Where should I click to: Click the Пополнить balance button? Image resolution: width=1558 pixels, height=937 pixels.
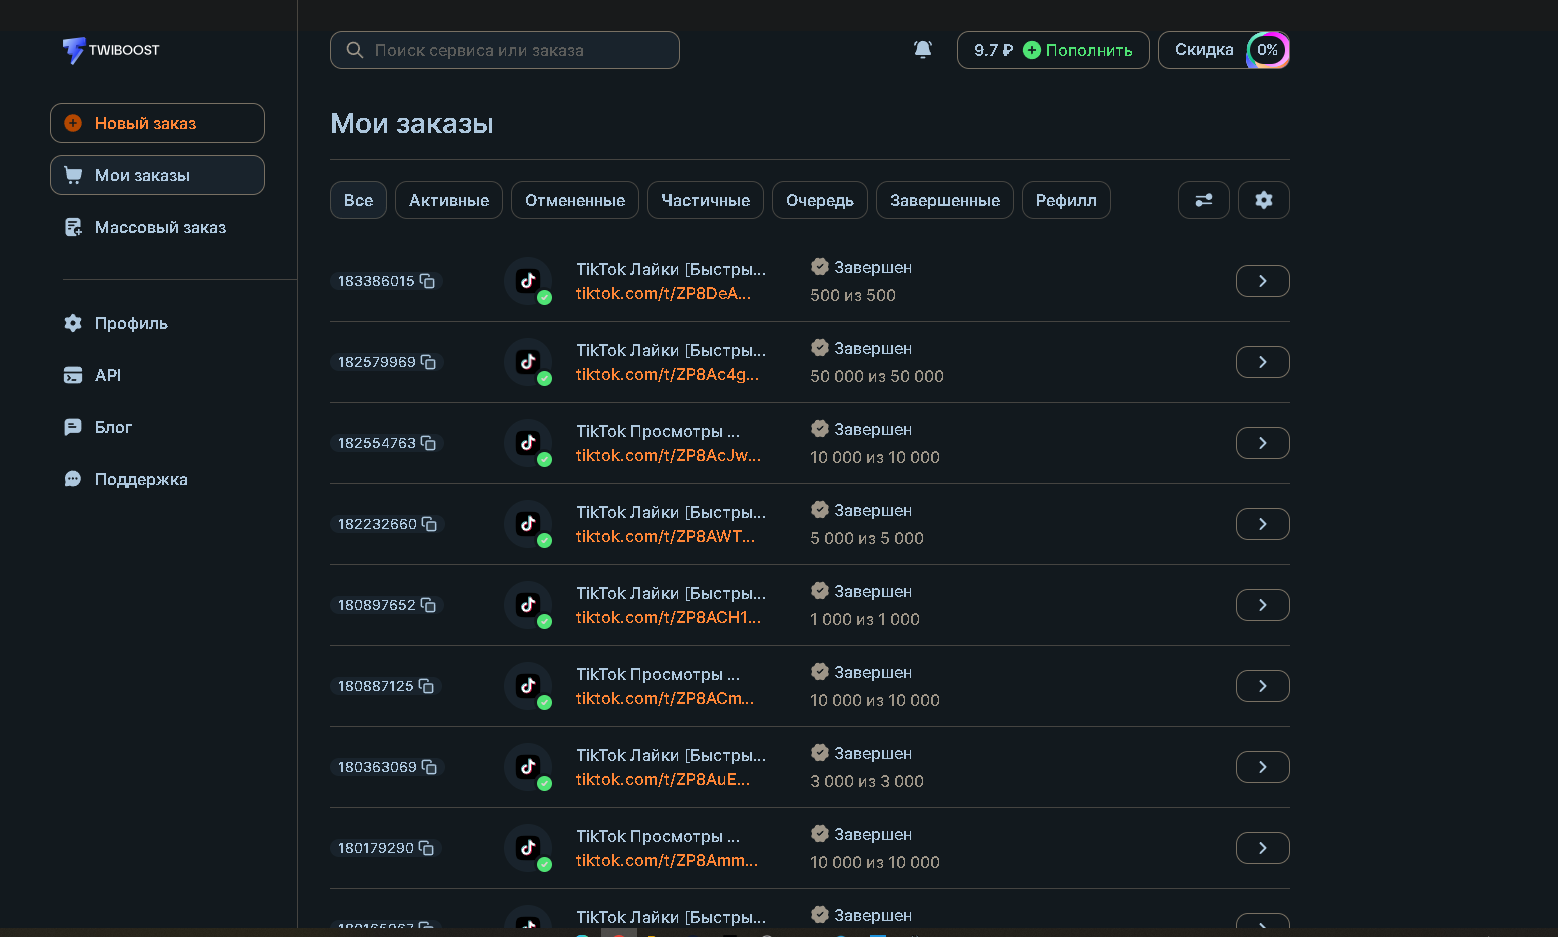[1078, 50]
